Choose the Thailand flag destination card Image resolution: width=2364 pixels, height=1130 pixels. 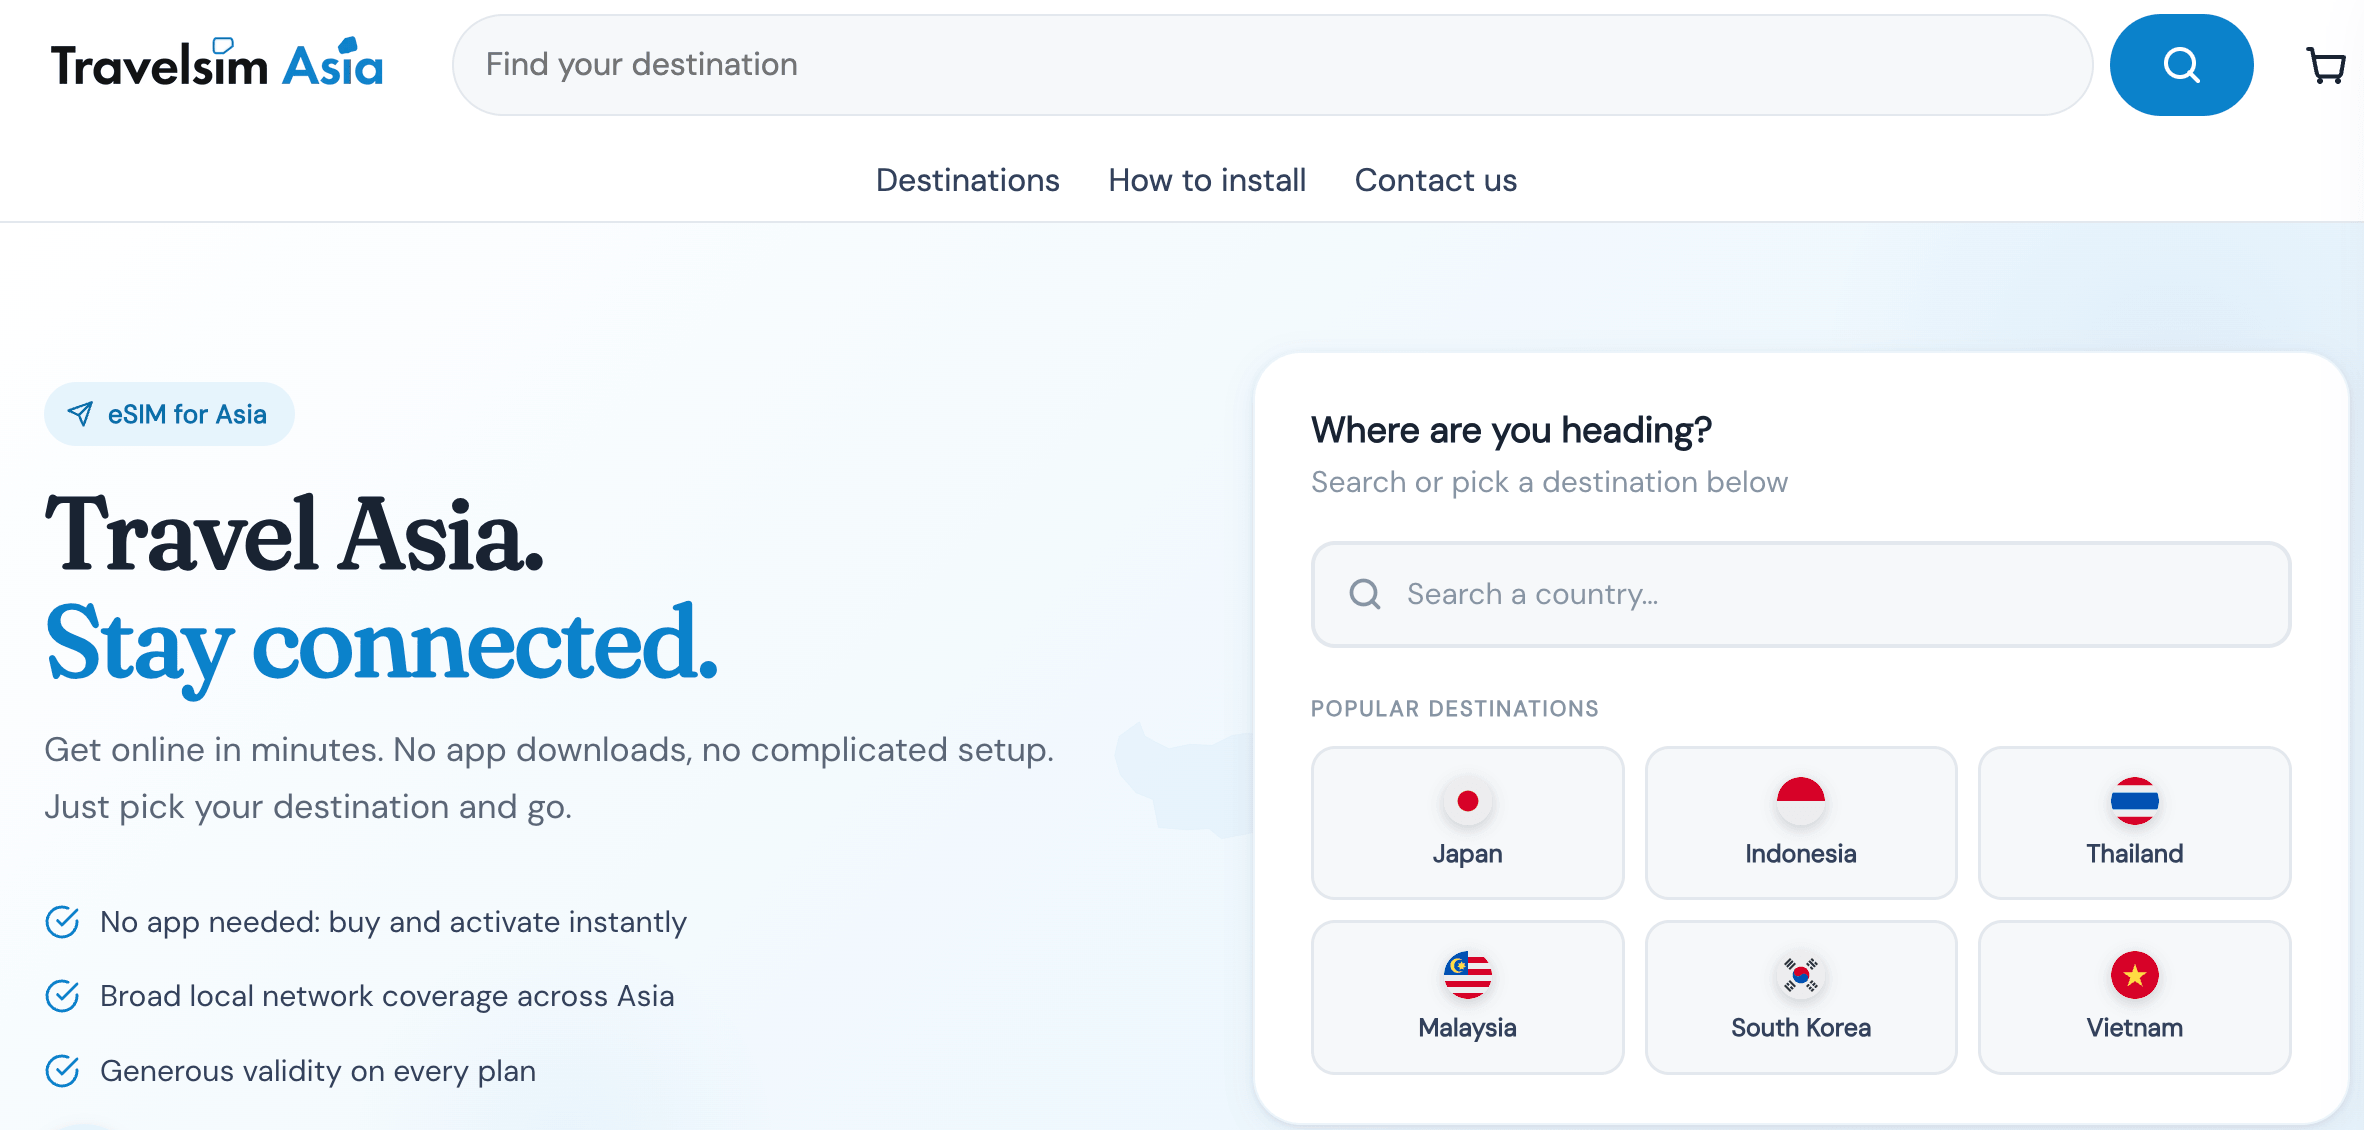click(x=2134, y=823)
